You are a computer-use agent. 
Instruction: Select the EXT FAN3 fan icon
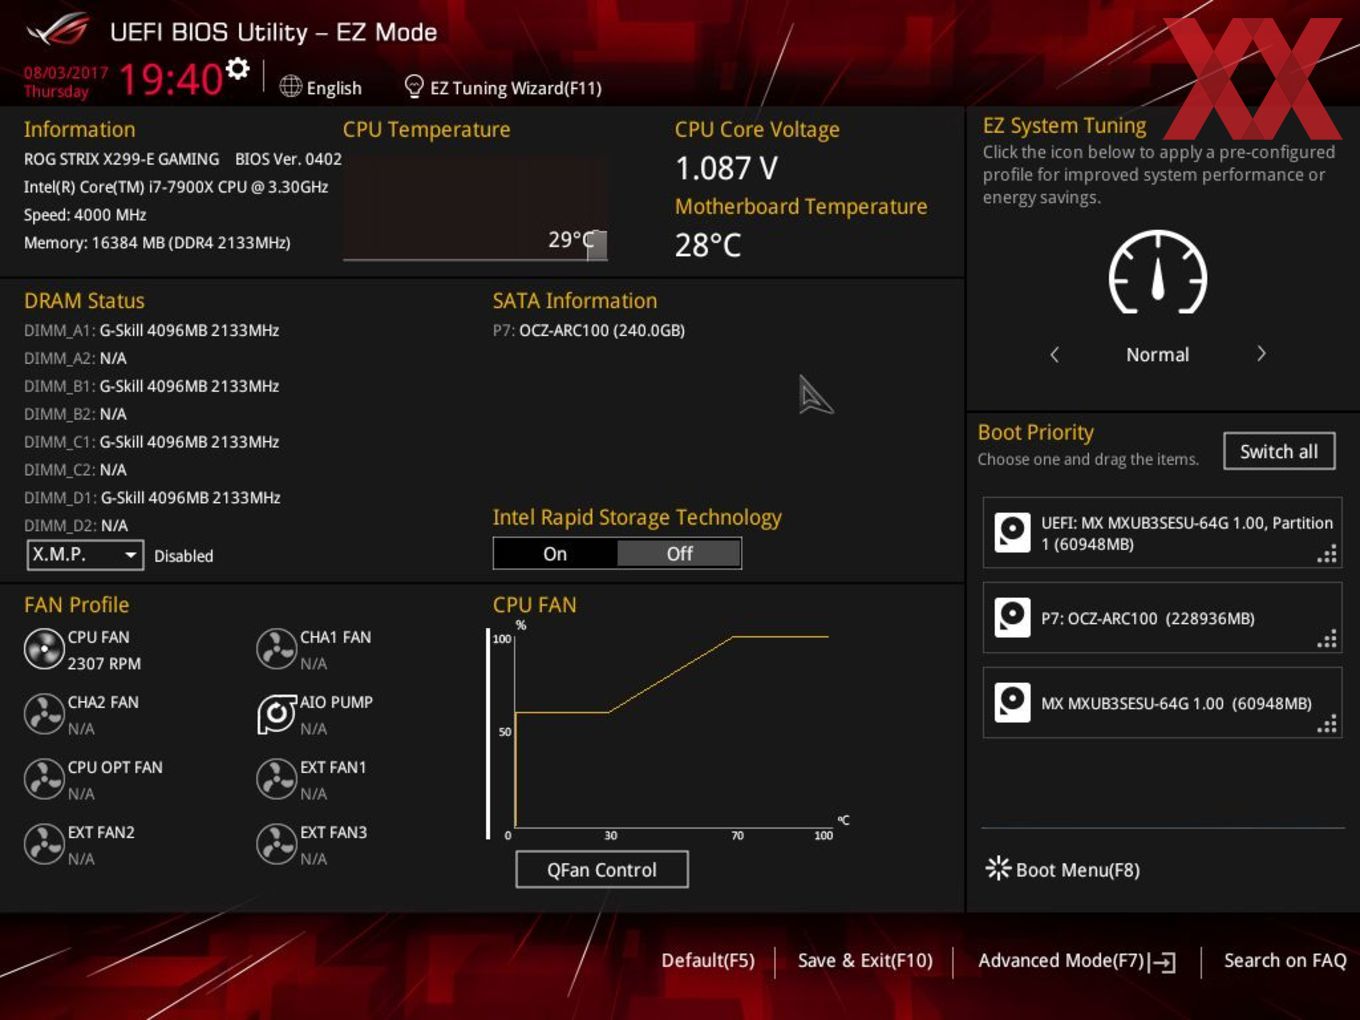[276, 844]
